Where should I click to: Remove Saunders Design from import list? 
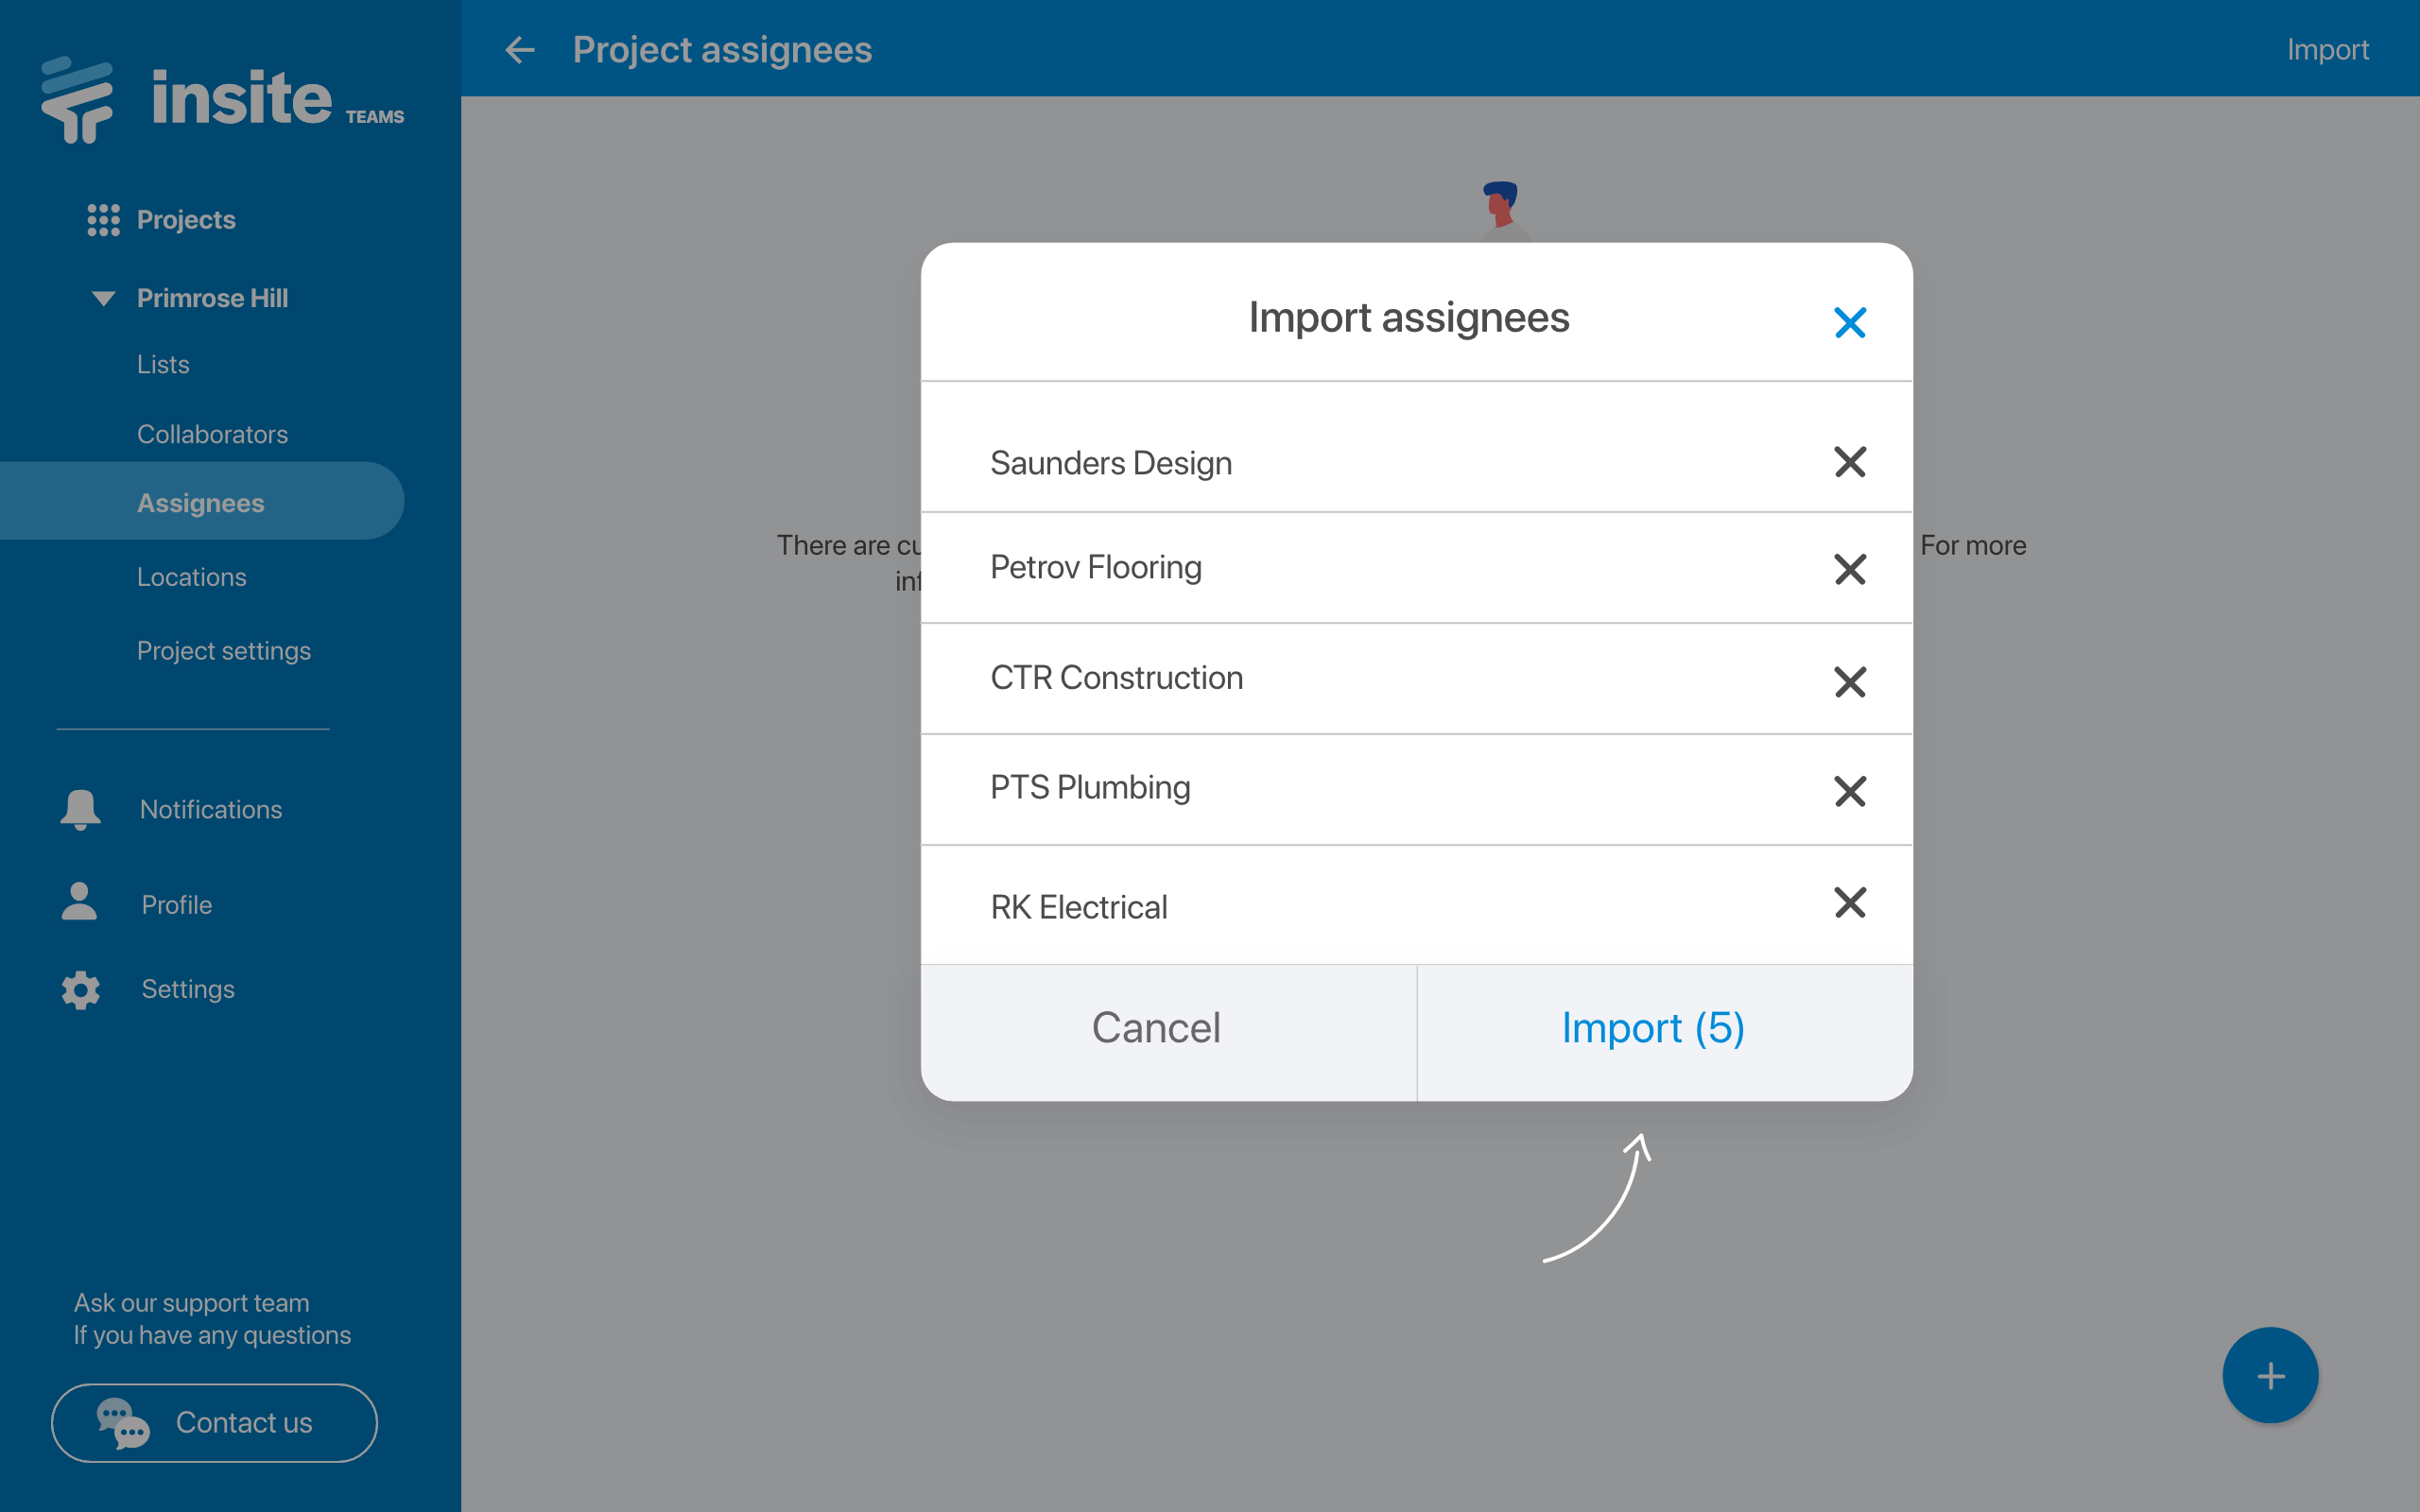pyautogui.click(x=1849, y=462)
